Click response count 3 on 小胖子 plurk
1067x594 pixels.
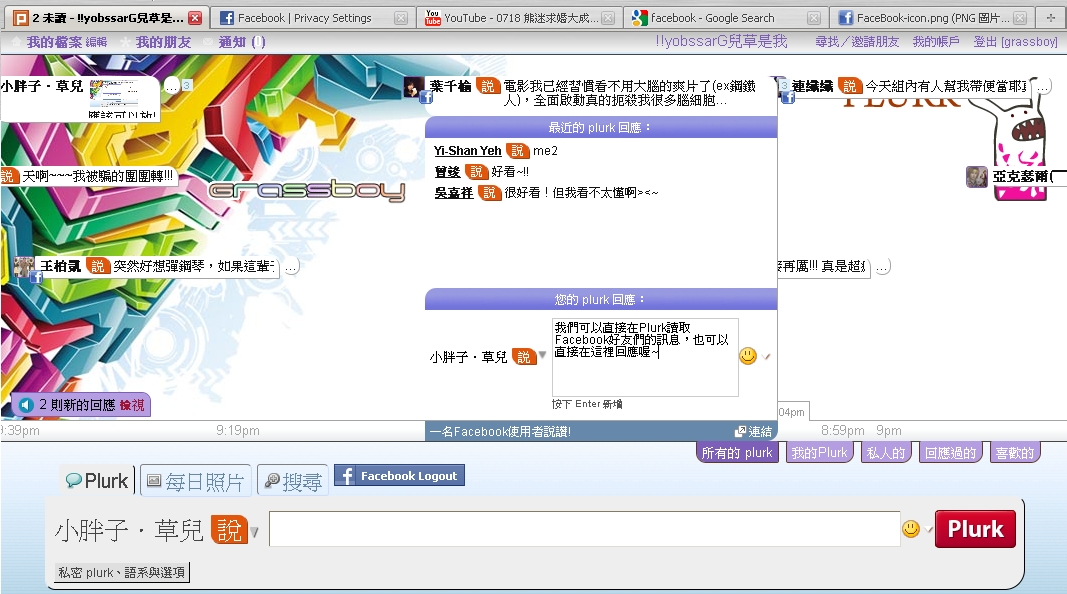[x=186, y=85]
